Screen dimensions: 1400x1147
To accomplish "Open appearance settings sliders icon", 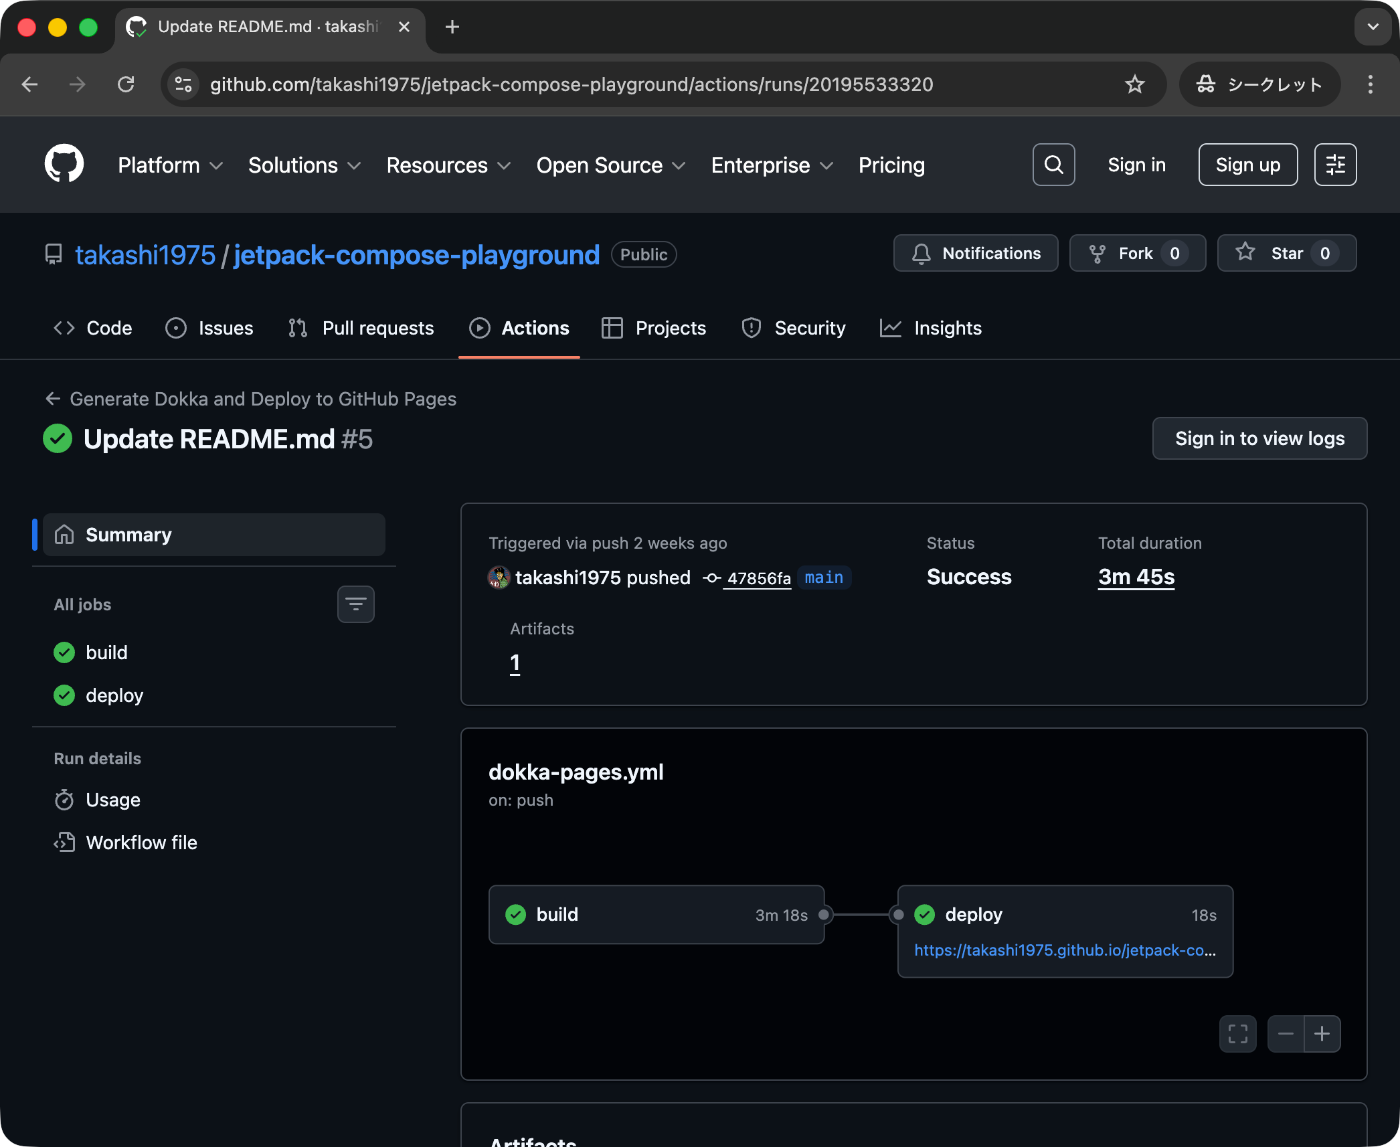I will tap(1336, 165).
